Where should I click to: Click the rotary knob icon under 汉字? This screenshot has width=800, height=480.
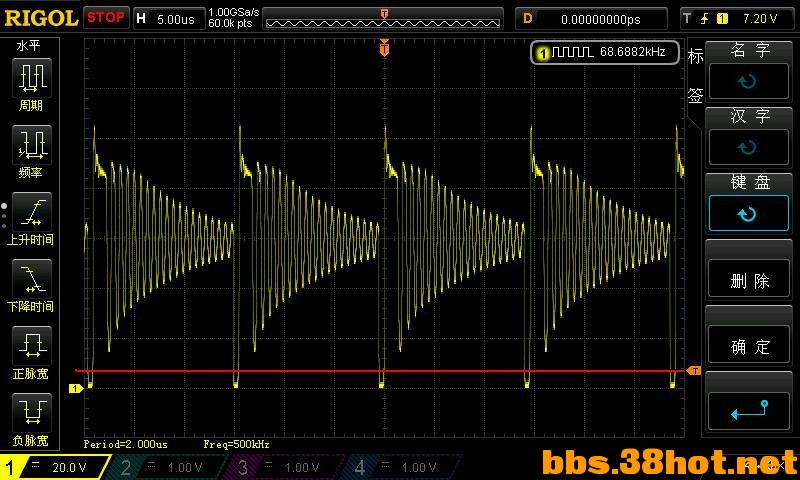click(x=748, y=147)
